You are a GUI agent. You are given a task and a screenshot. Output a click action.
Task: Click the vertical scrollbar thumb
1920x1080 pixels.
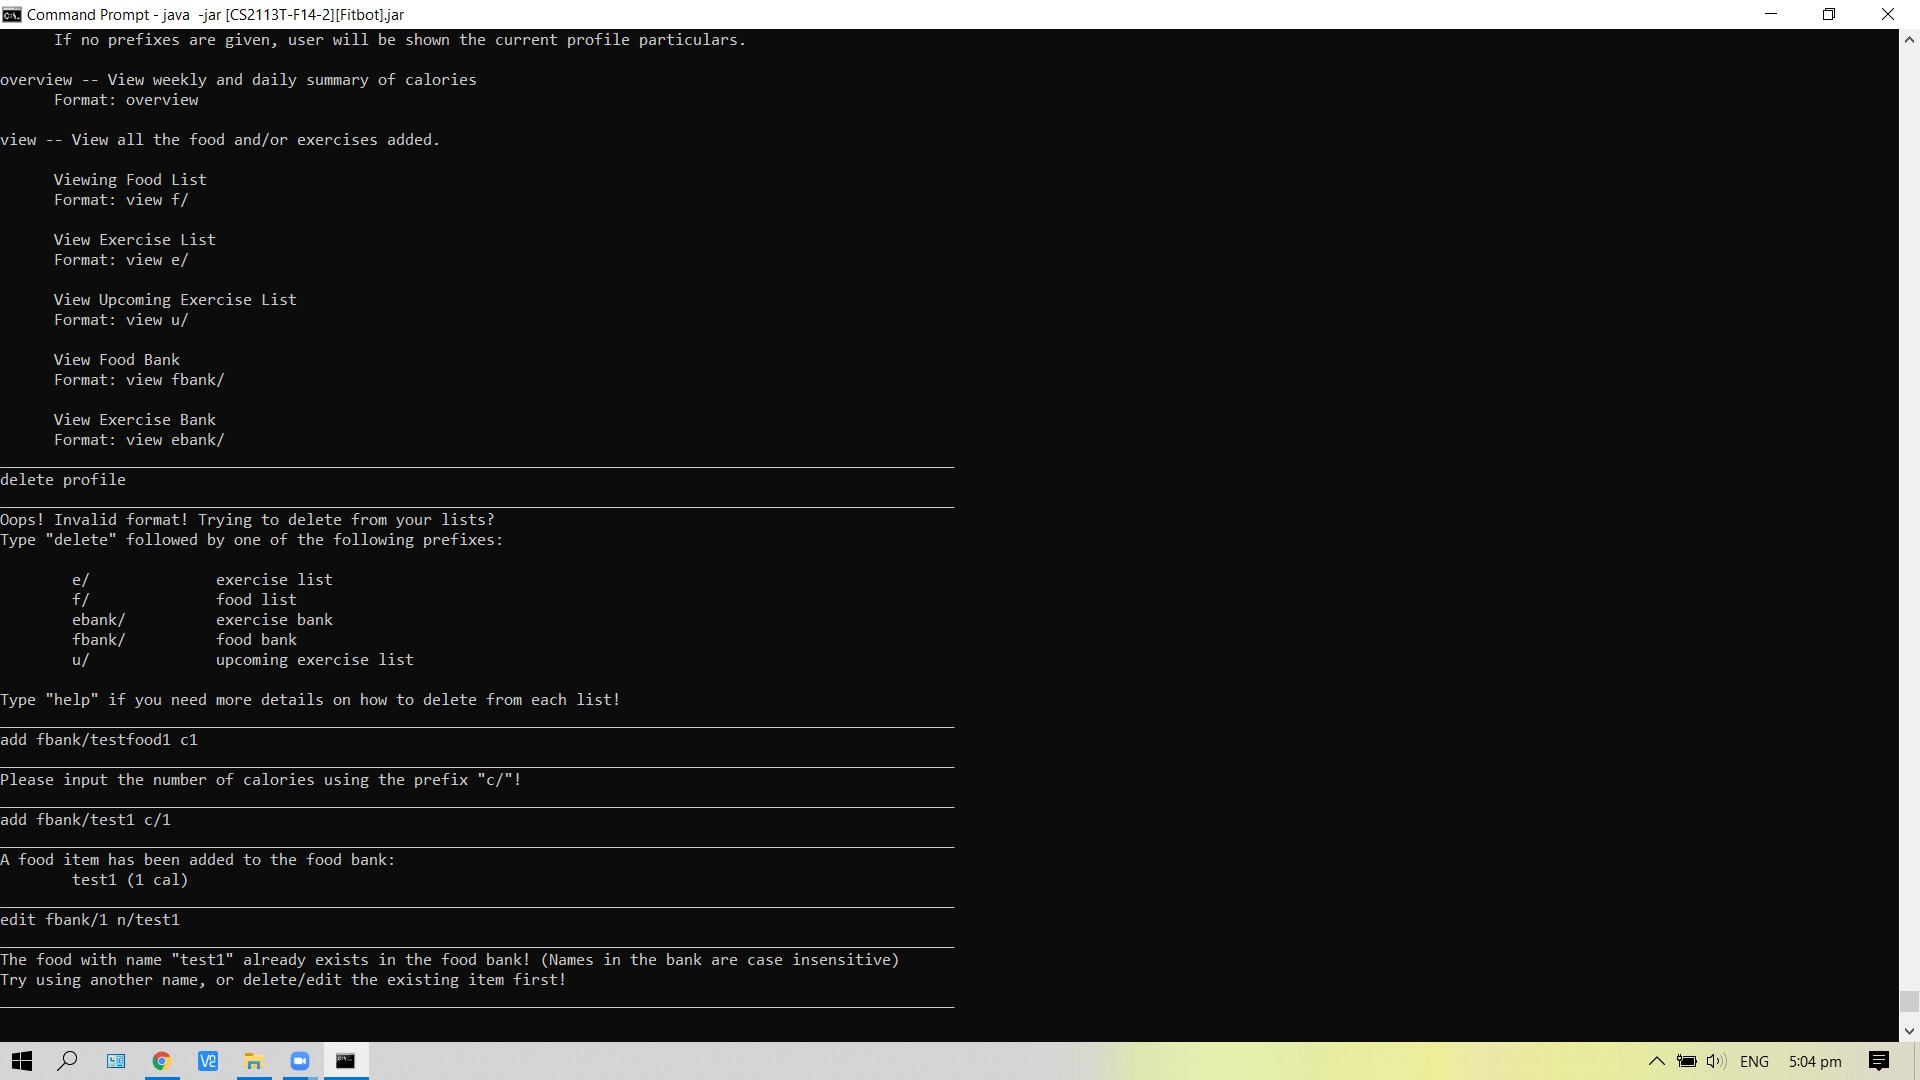(1909, 1001)
